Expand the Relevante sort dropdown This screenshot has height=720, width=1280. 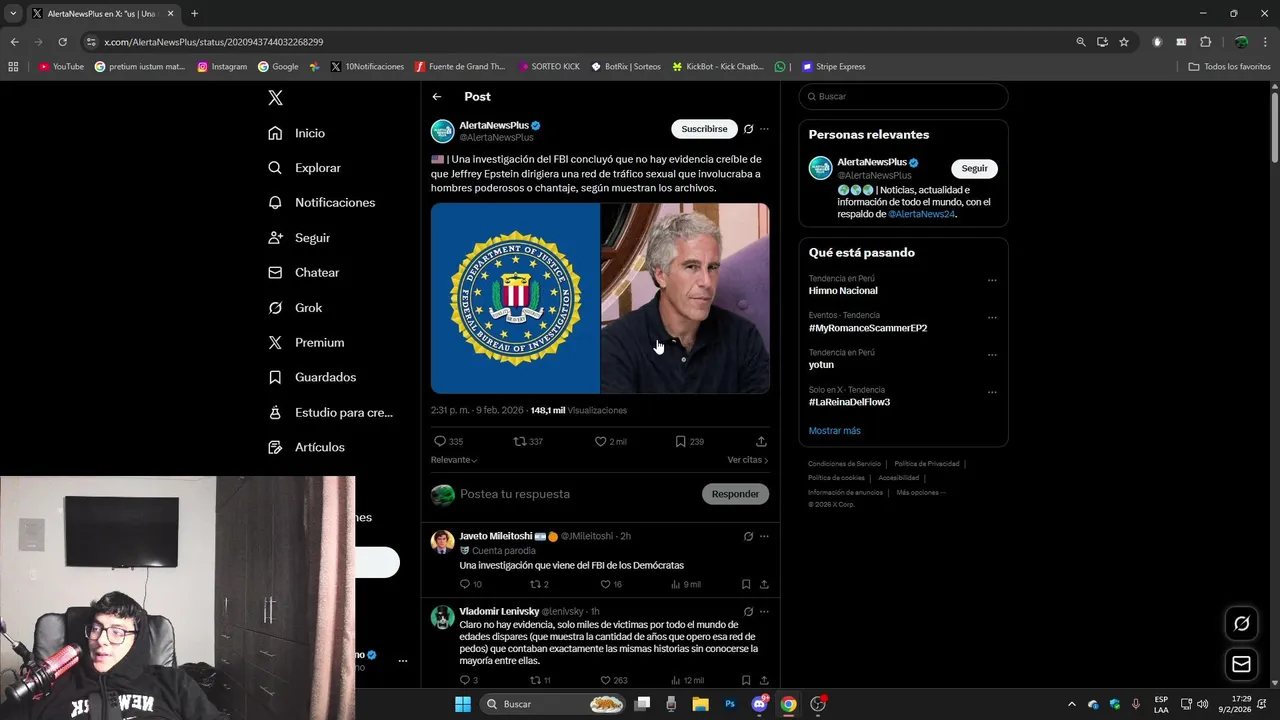[454, 460]
